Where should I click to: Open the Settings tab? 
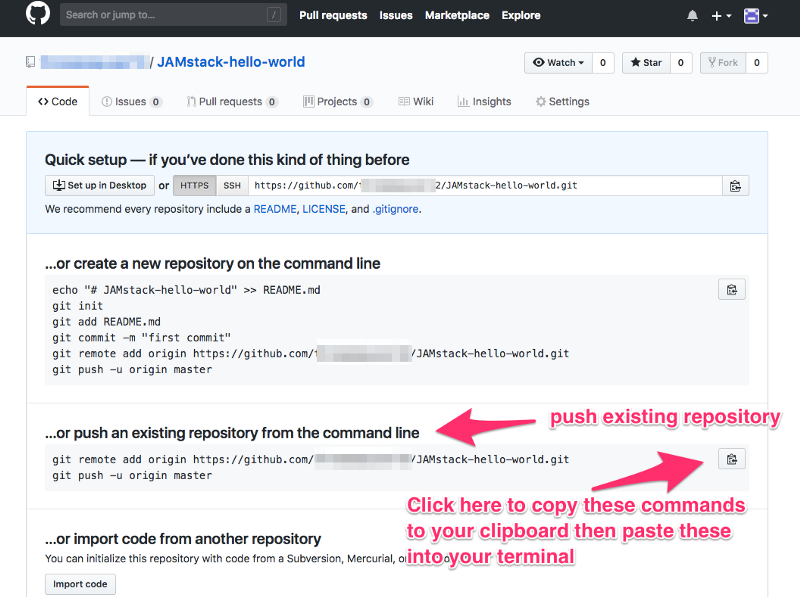click(x=563, y=102)
